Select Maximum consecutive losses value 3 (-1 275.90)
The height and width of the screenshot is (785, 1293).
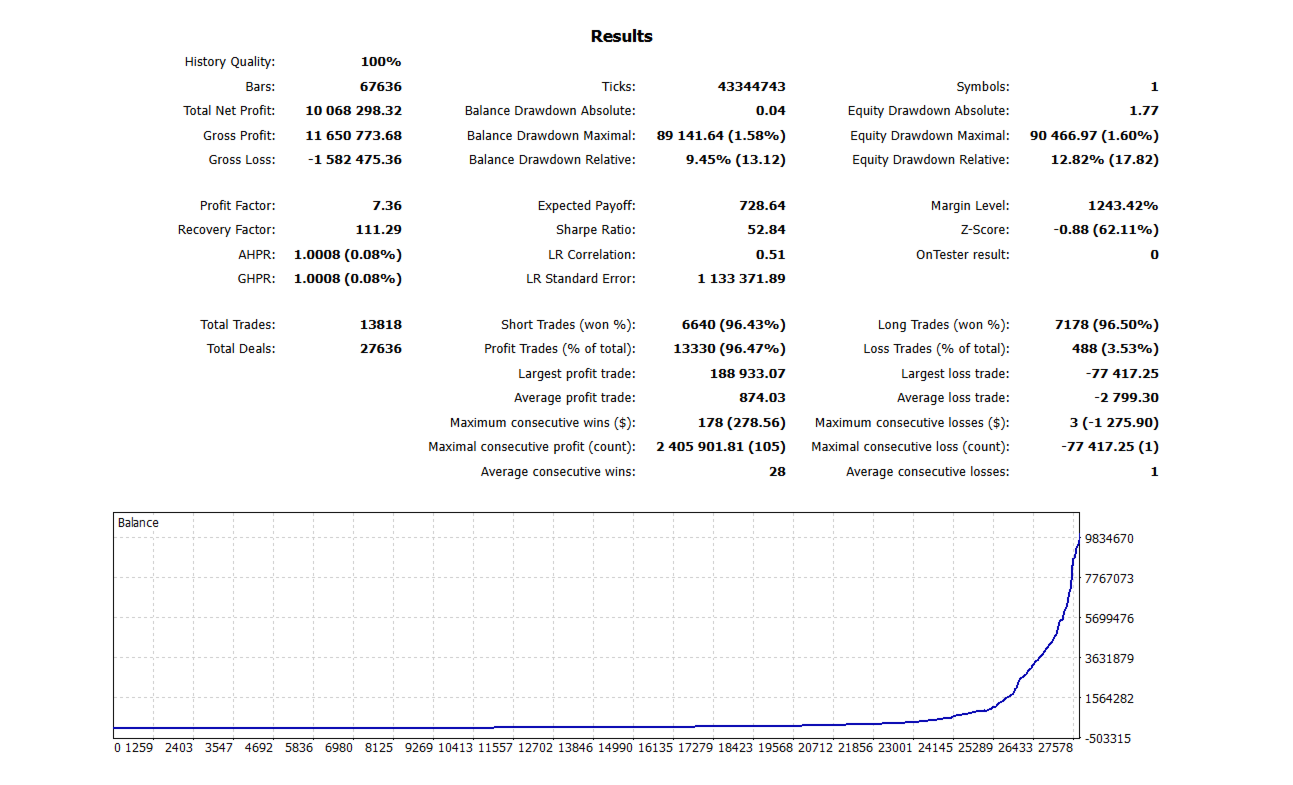click(1114, 423)
